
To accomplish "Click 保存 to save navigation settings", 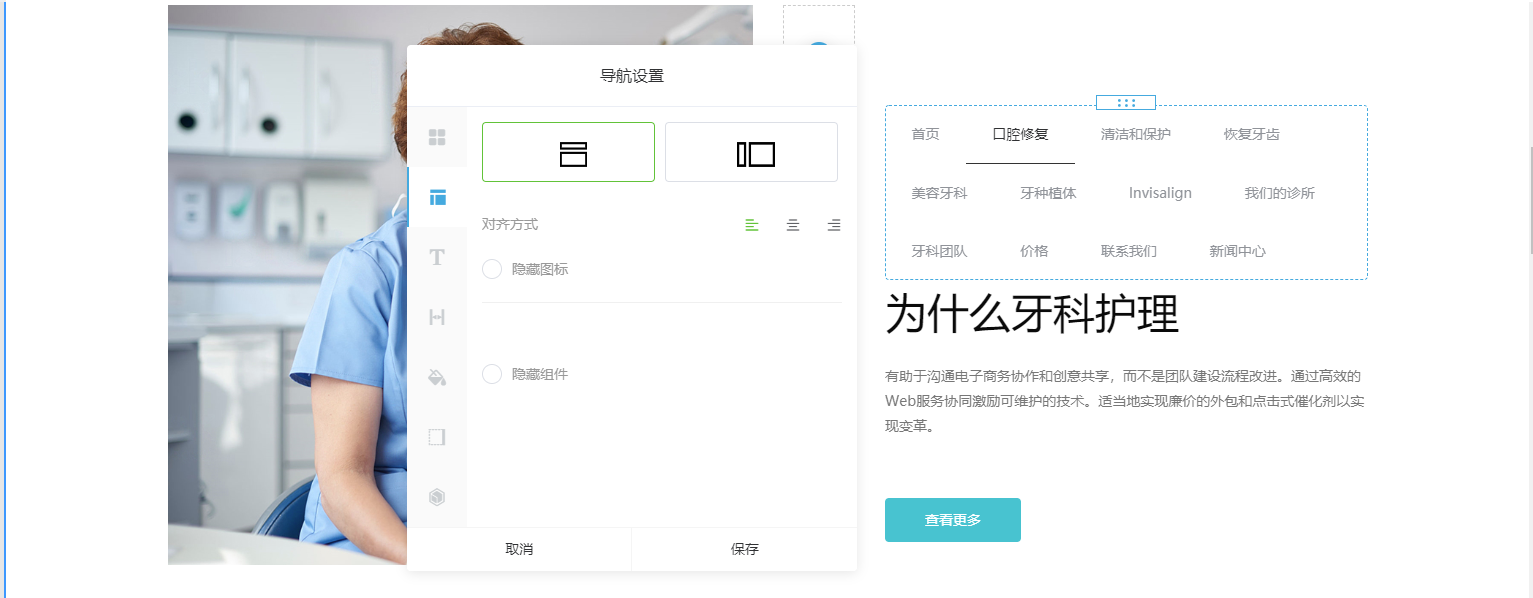I will pos(745,549).
